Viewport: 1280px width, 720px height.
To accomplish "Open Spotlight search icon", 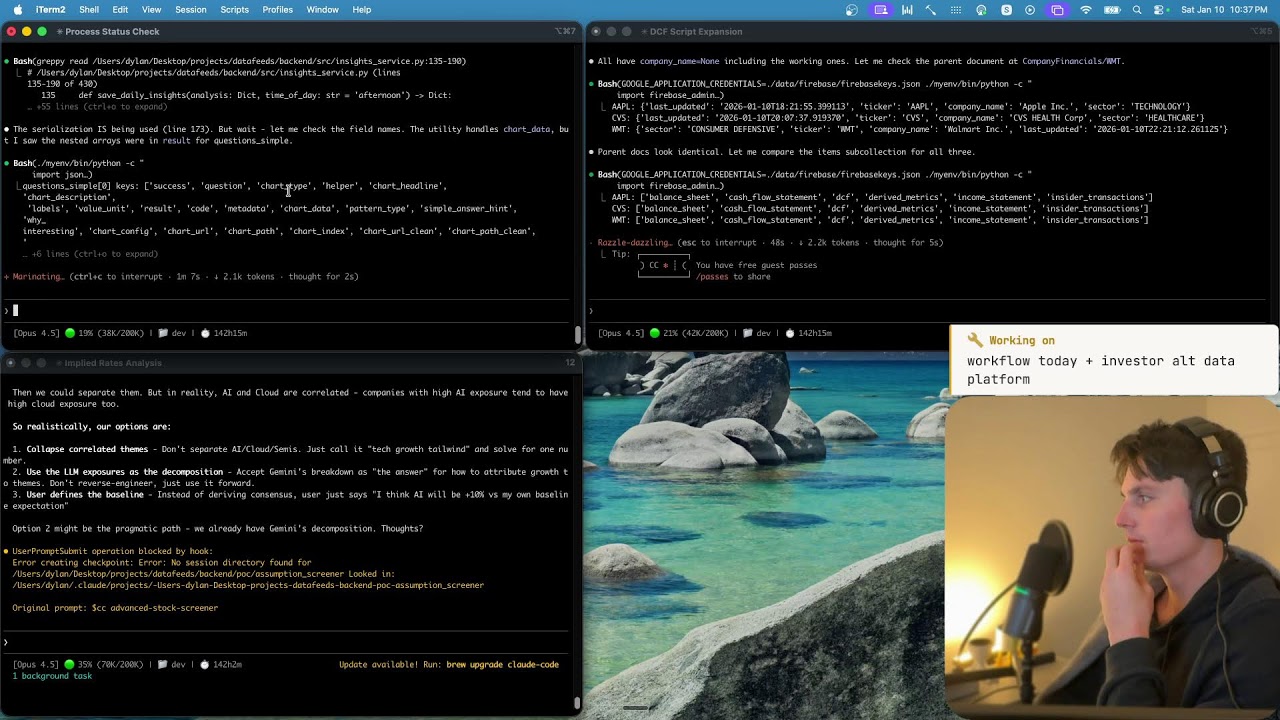I will [1137, 10].
